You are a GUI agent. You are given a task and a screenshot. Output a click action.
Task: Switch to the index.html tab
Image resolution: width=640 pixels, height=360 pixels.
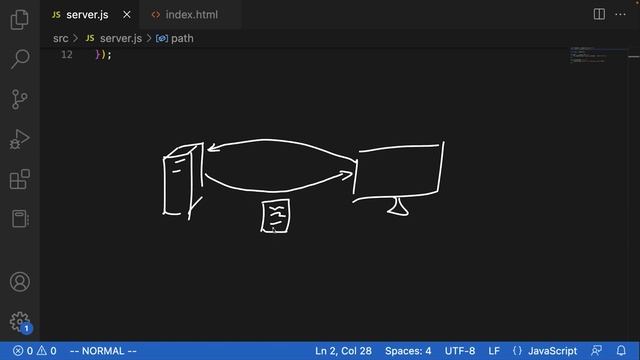(x=191, y=15)
